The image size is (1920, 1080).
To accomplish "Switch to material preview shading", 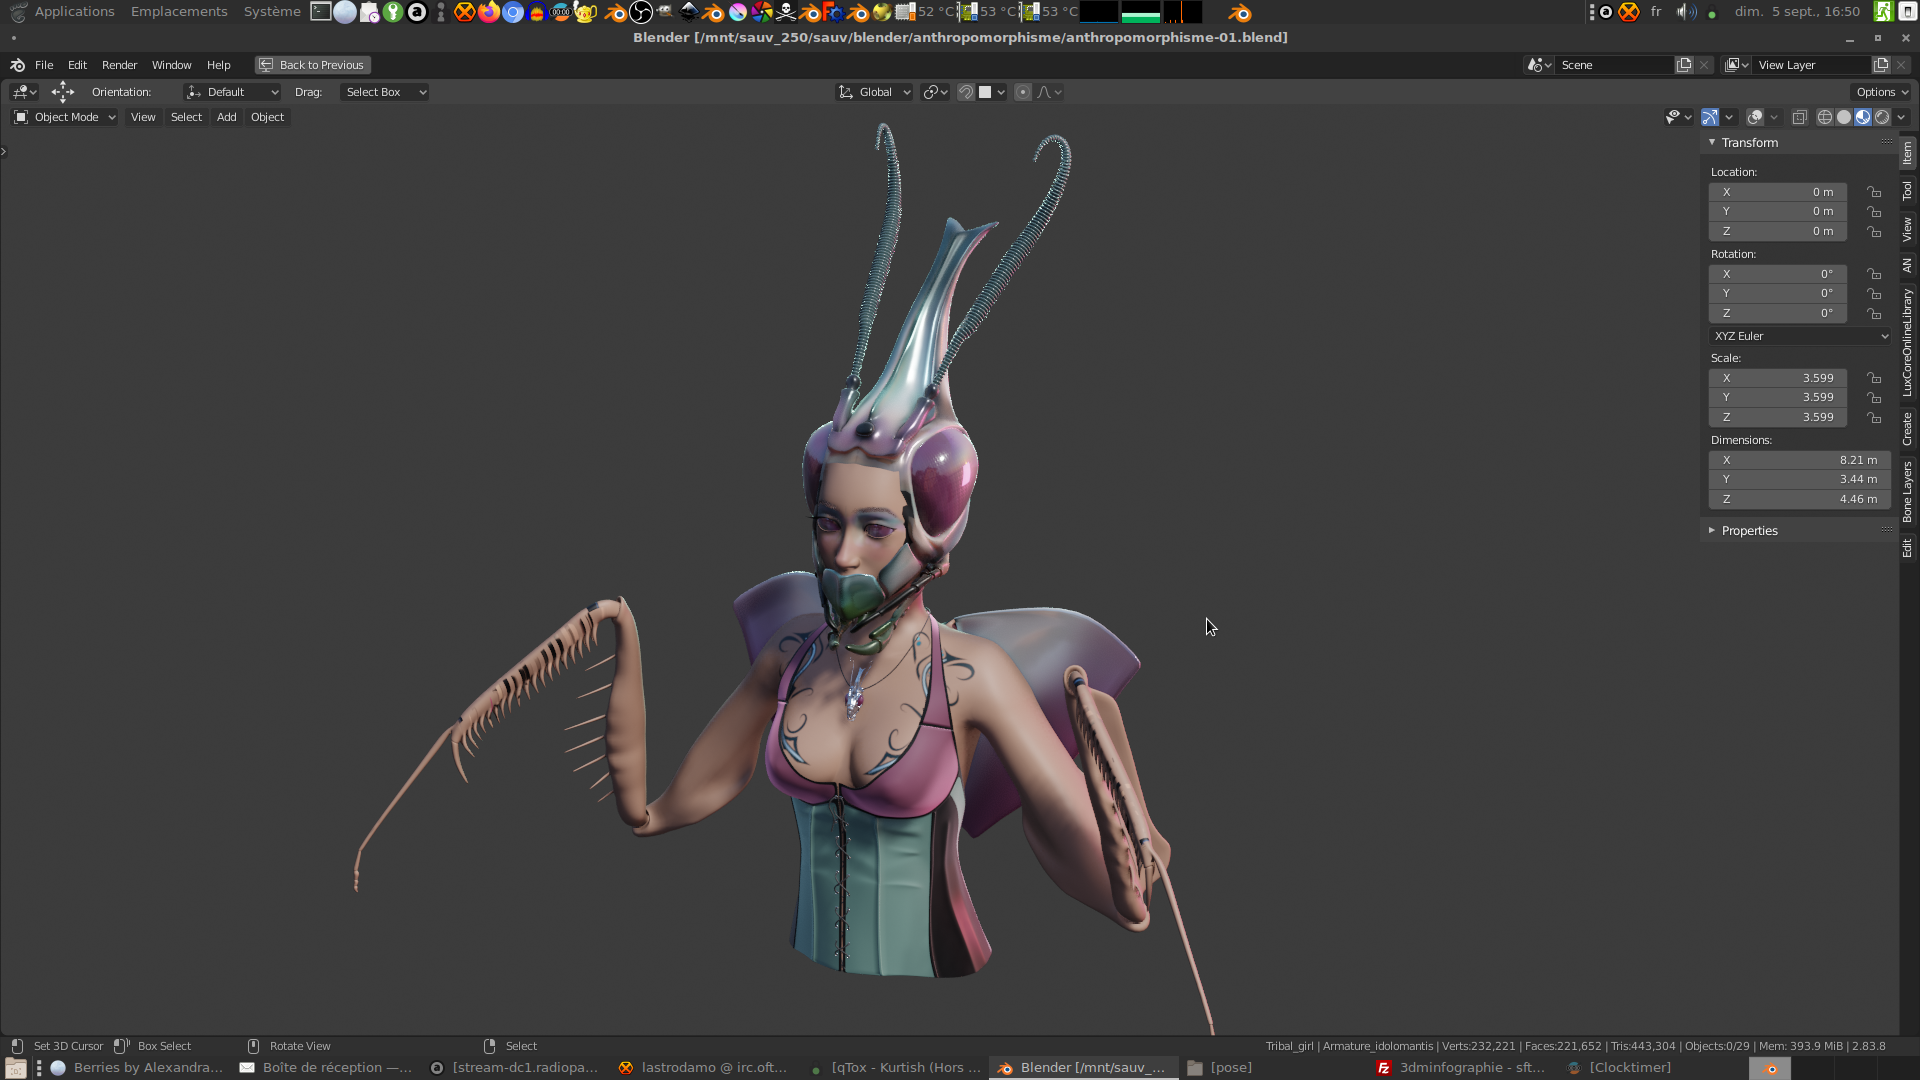I will (1863, 117).
